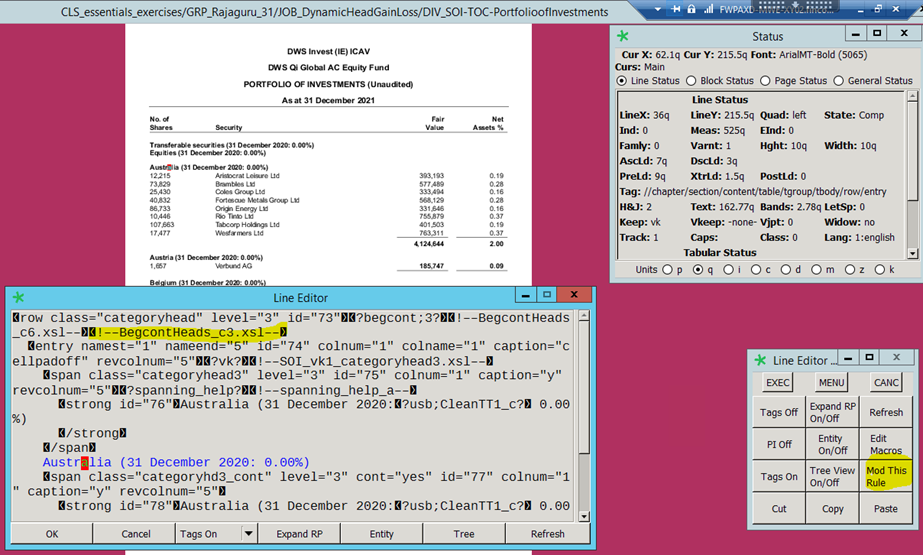Choose units m radio button
923x555 pixels.
(x=816, y=270)
